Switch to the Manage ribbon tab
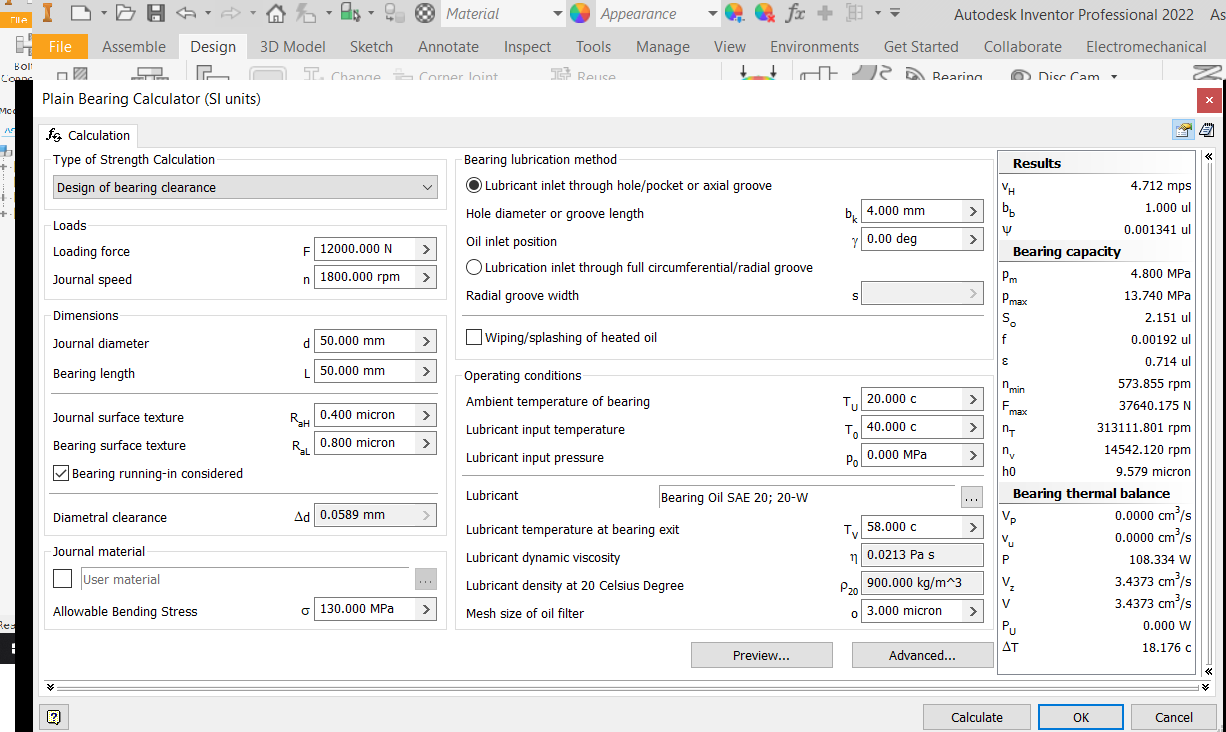 coord(663,46)
